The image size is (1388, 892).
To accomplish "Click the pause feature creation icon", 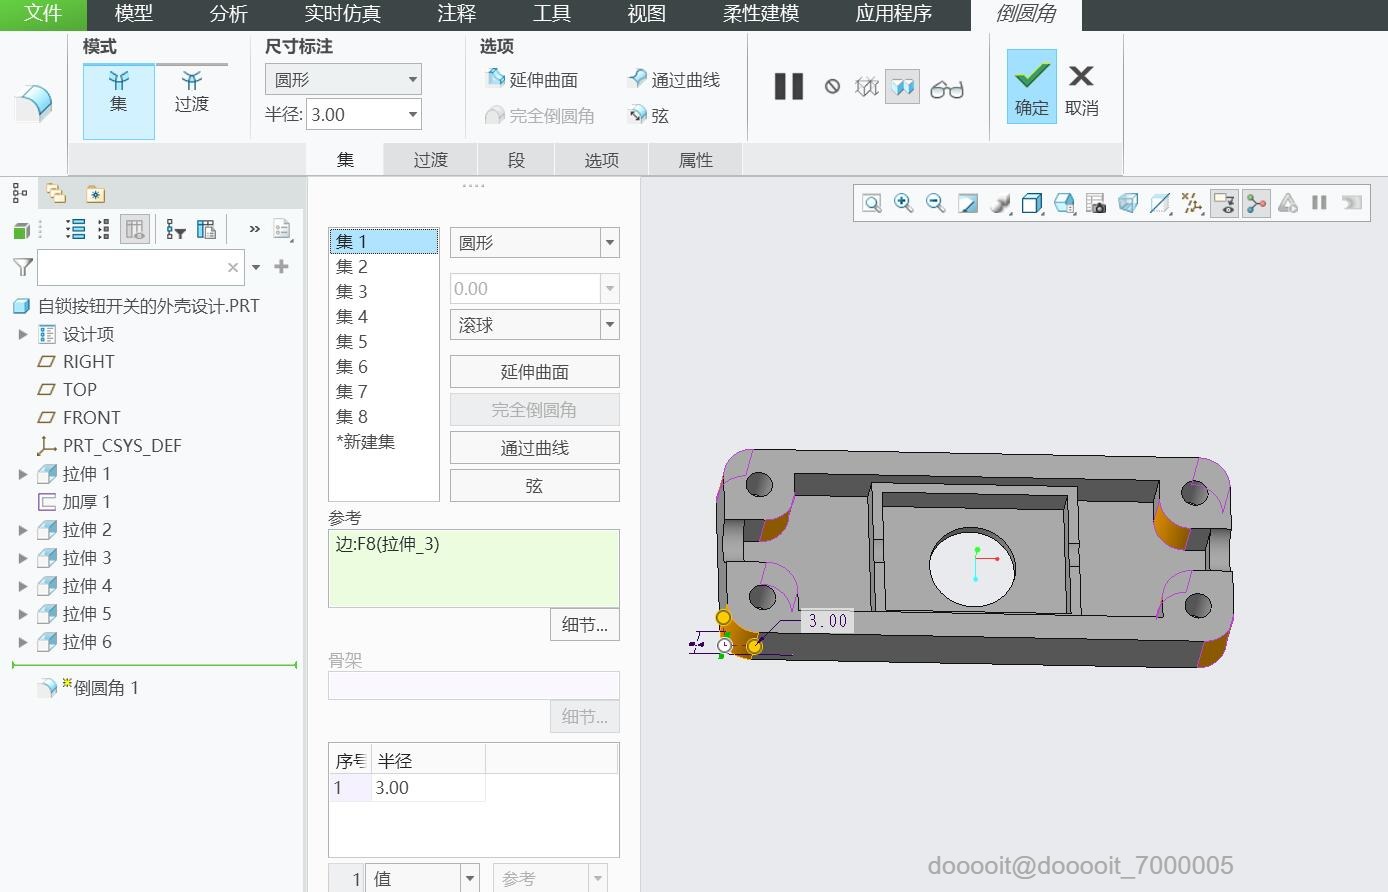I will (787, 86).
